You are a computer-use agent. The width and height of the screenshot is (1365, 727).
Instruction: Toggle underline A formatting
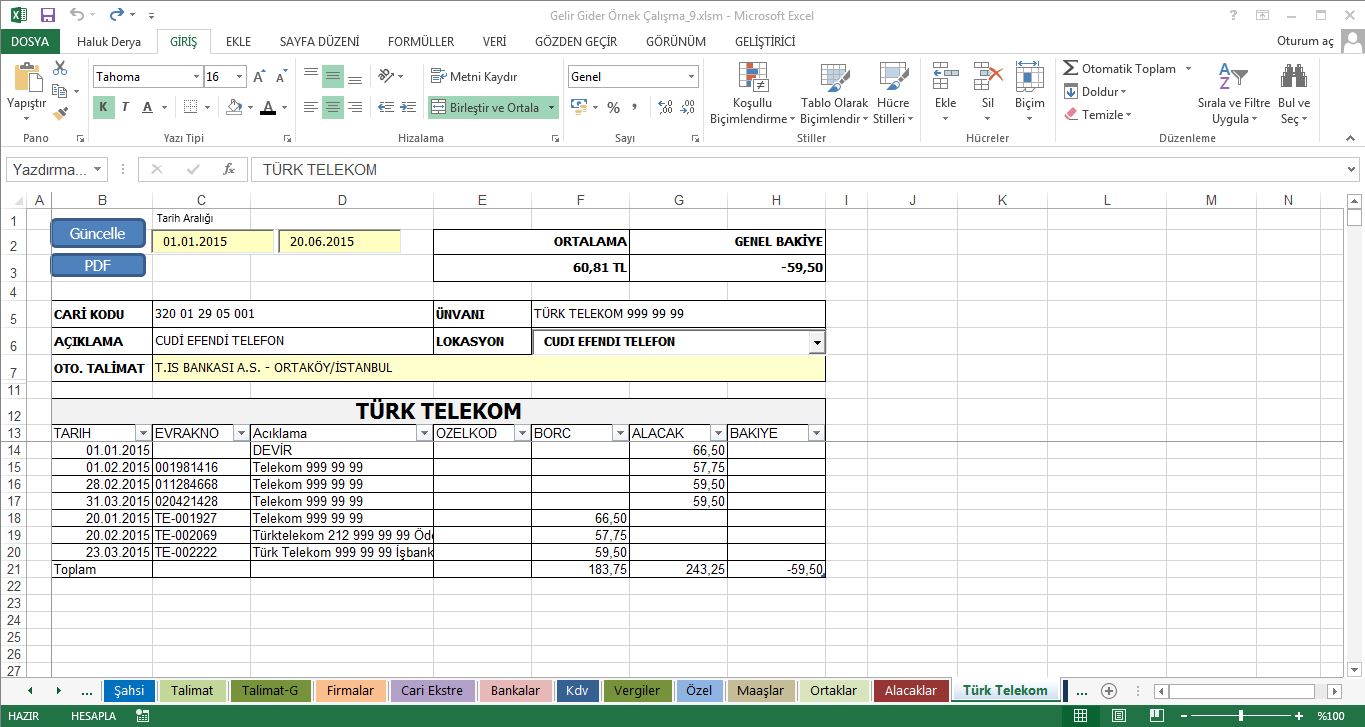point(148,107)
